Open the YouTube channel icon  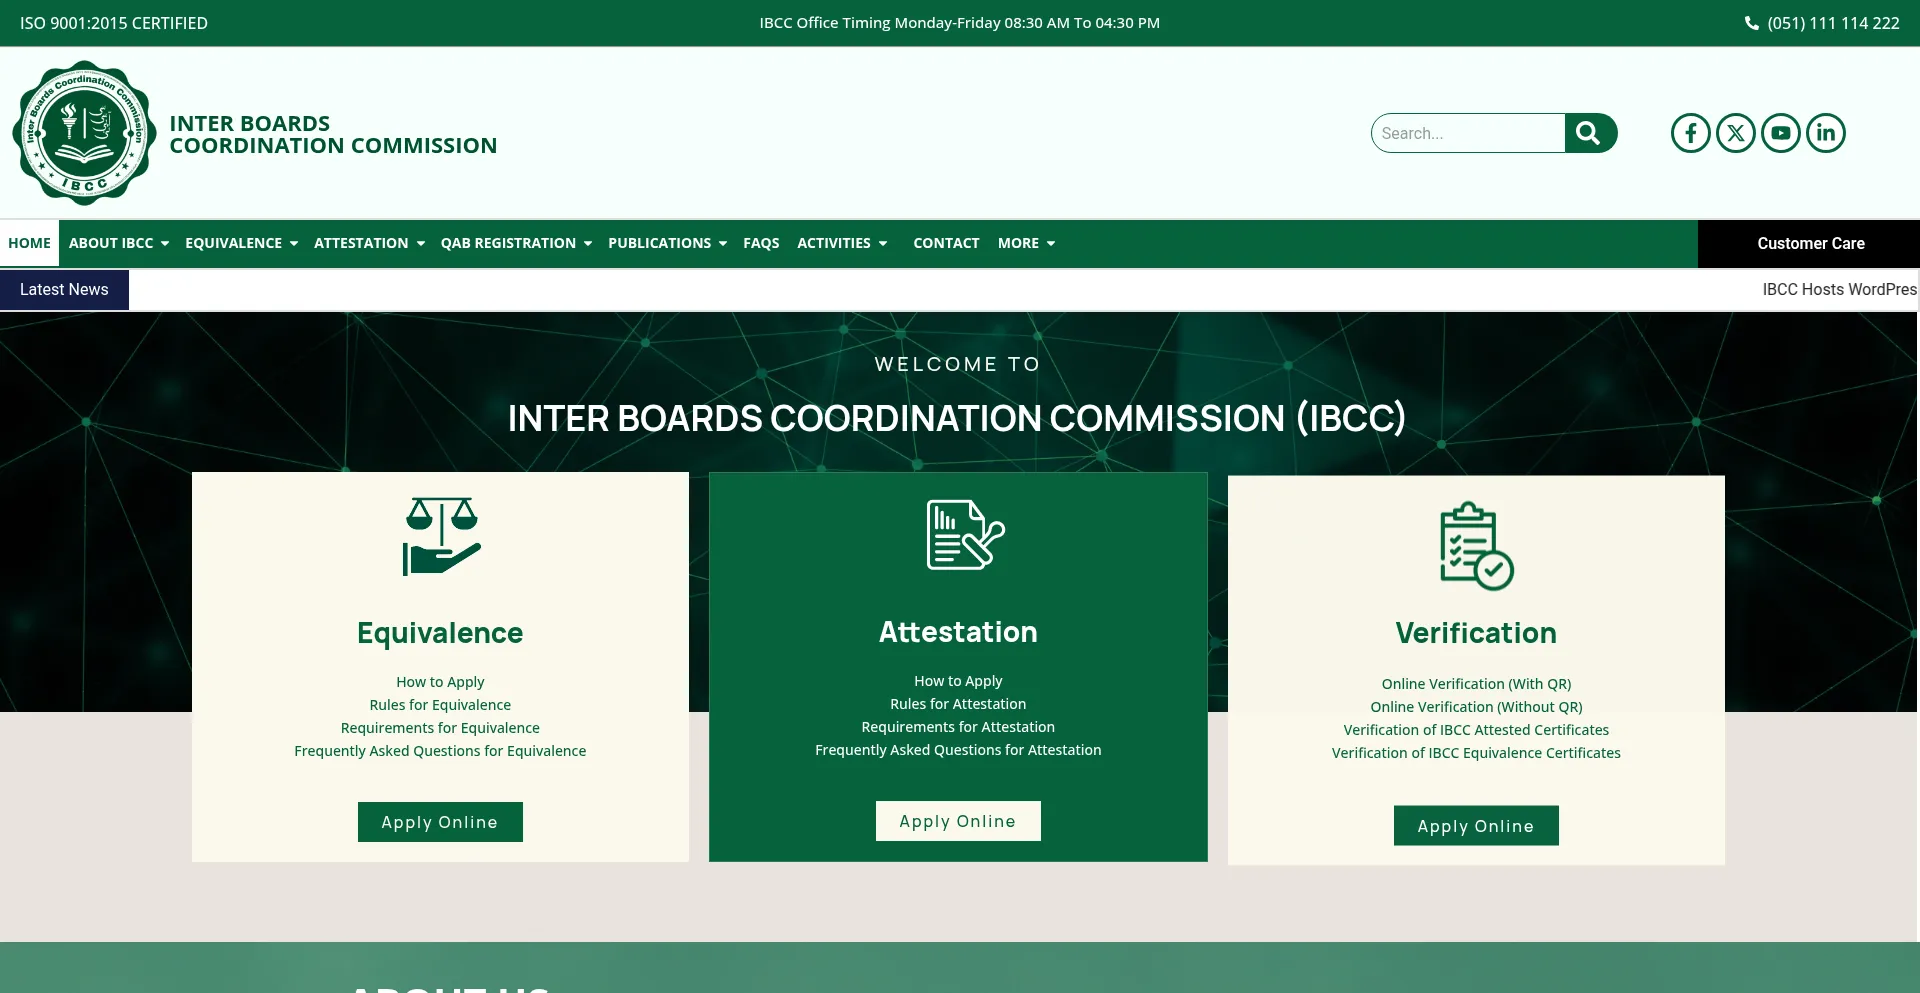point(1780,133)
